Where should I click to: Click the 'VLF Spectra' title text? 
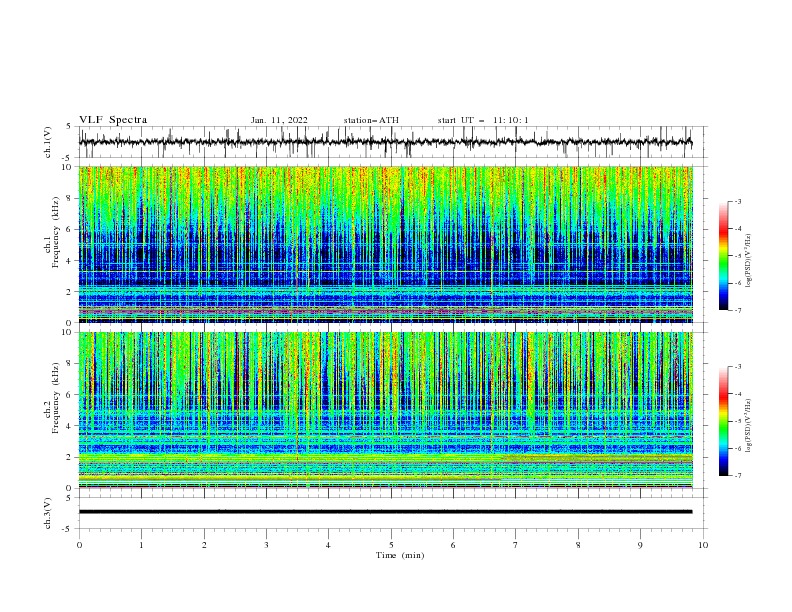(113, 120)
